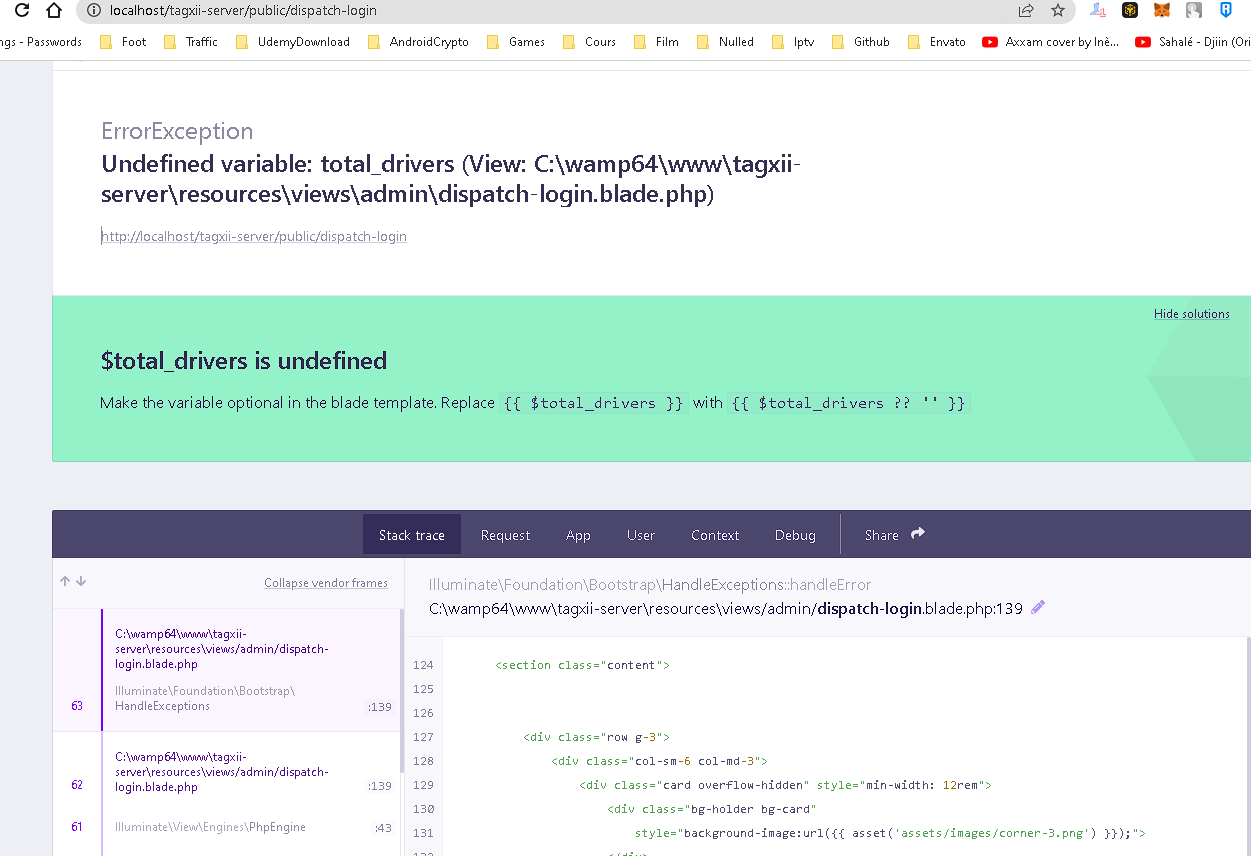
Task: Open the Traffic bookmarks folder
Action: point(189,42)
